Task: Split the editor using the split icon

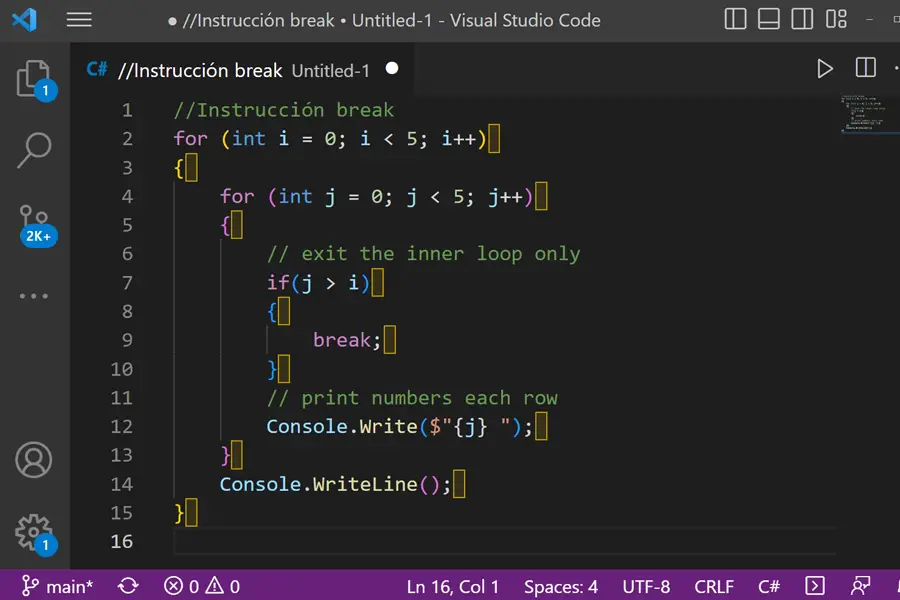Action: coord(863,68)
